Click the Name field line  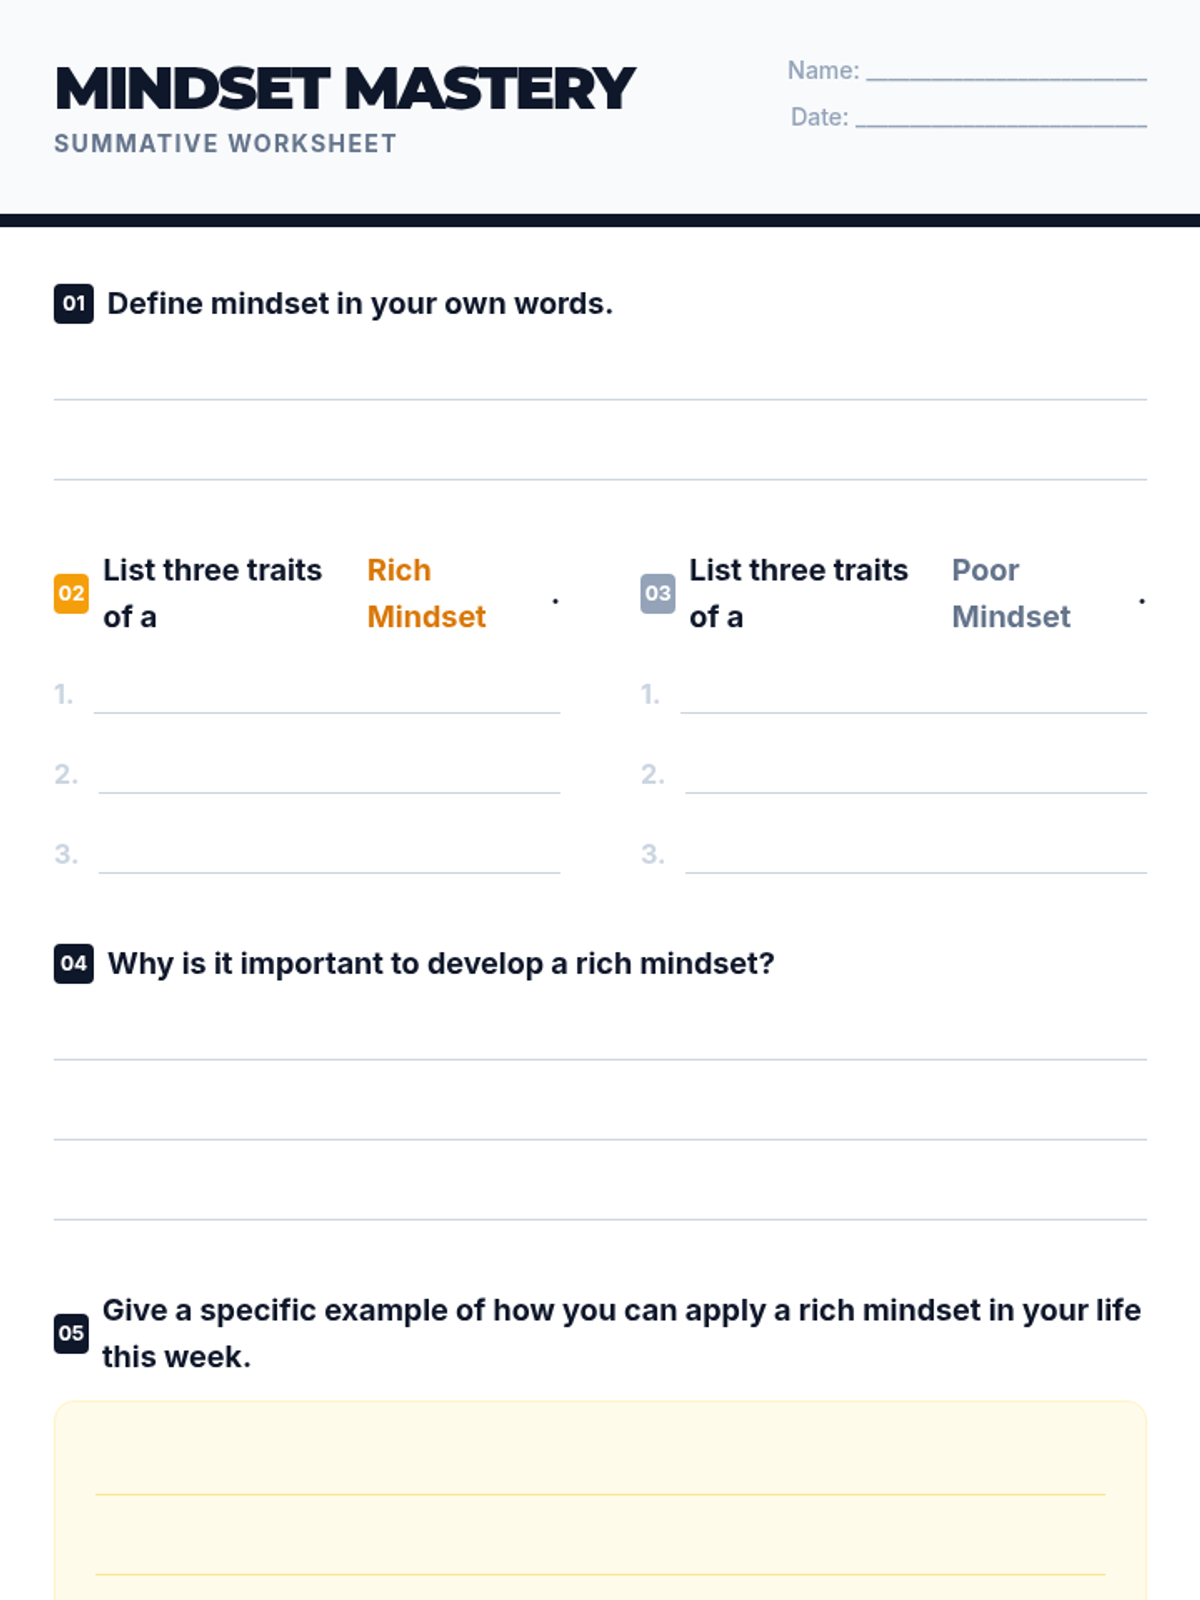tap(1006, 70)
